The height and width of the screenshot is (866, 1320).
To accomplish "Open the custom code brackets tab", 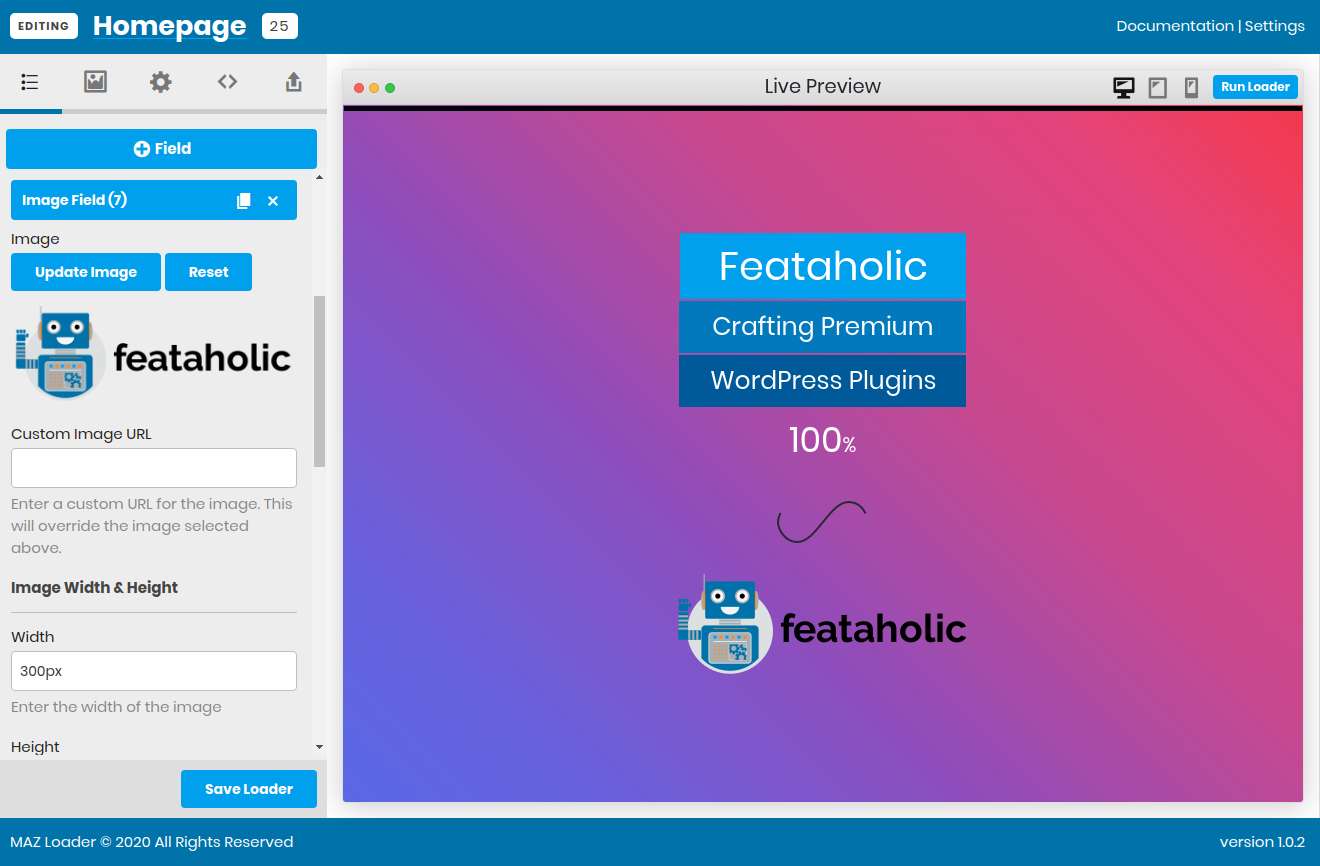I will [228, 82].
